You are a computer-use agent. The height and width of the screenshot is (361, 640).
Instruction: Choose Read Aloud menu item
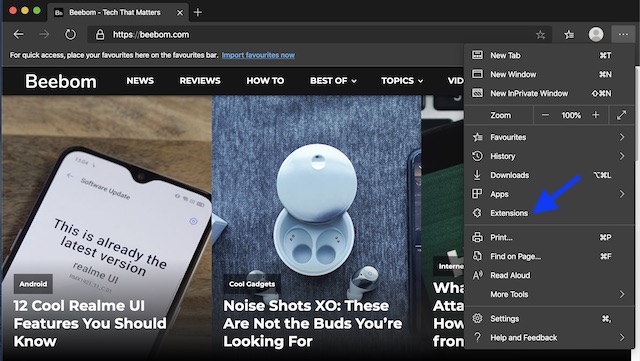[549, 275]
